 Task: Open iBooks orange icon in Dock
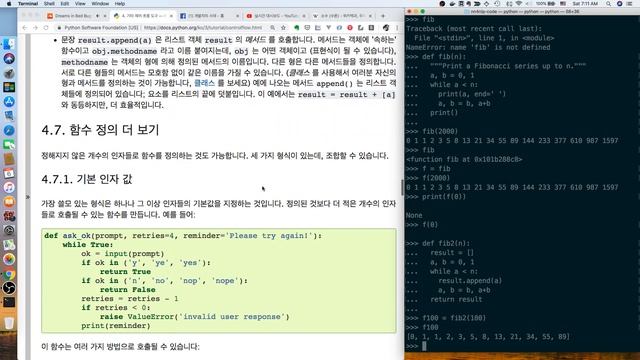click(9, 202)
